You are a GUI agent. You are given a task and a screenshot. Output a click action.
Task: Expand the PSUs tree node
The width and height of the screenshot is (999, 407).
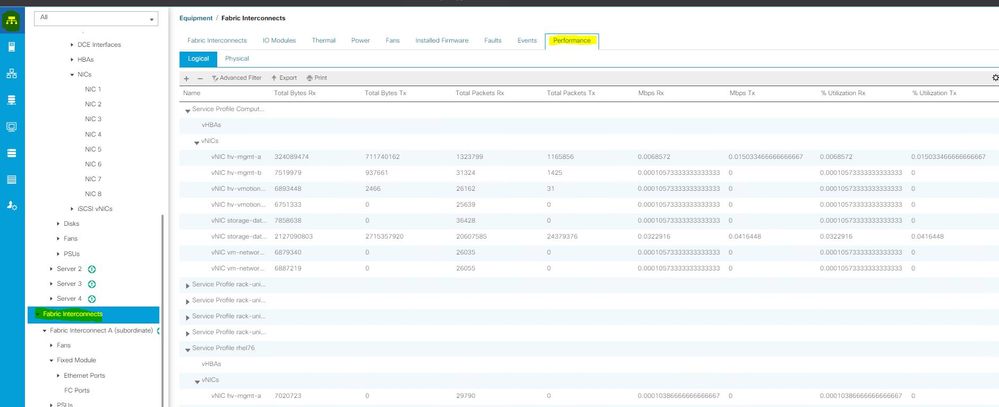pos(58,253)
